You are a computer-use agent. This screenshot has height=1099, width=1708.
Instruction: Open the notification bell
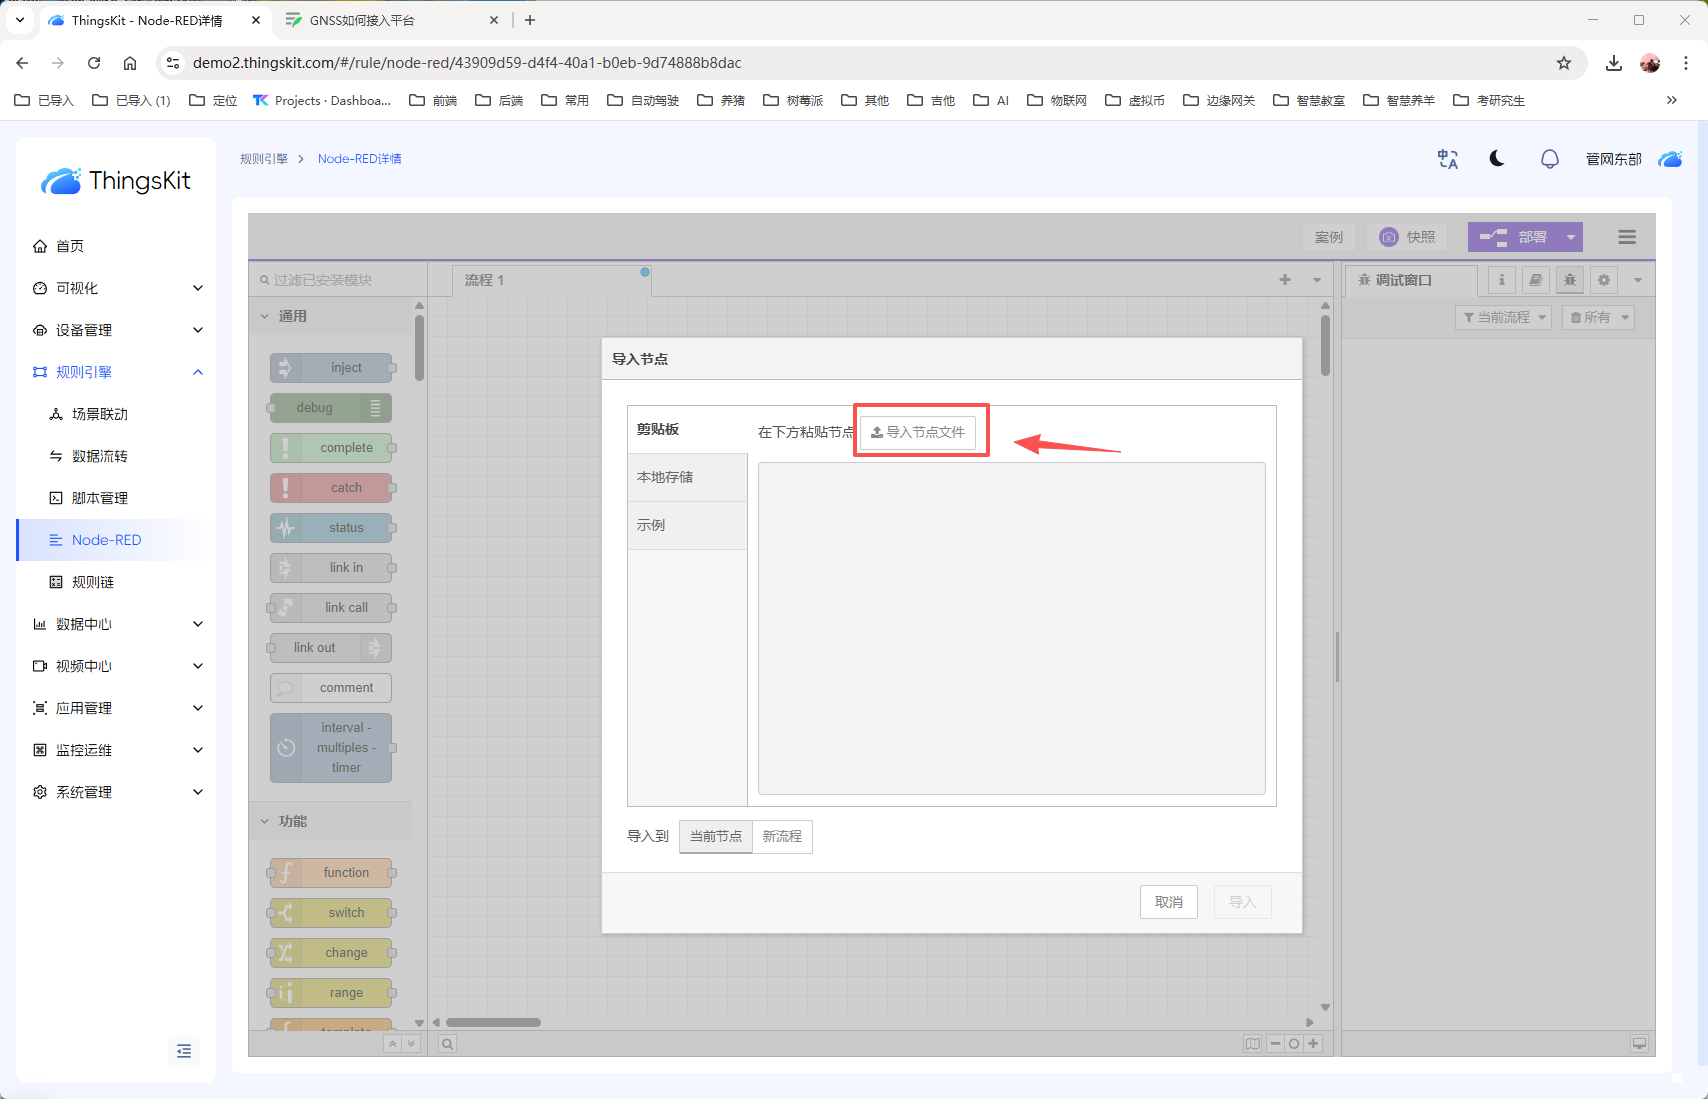(x=1549, y=159)
